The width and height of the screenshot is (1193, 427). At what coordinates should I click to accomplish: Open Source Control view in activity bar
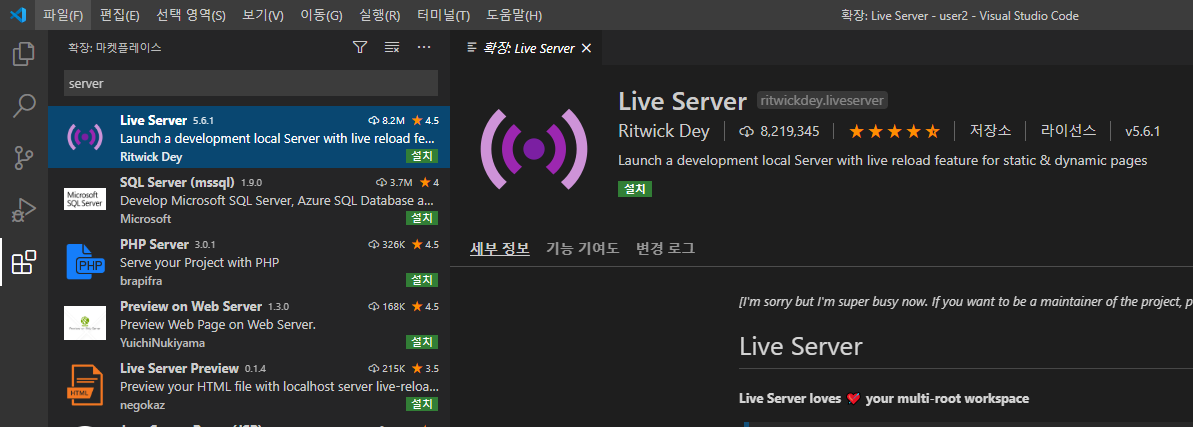tap(24, 158)
